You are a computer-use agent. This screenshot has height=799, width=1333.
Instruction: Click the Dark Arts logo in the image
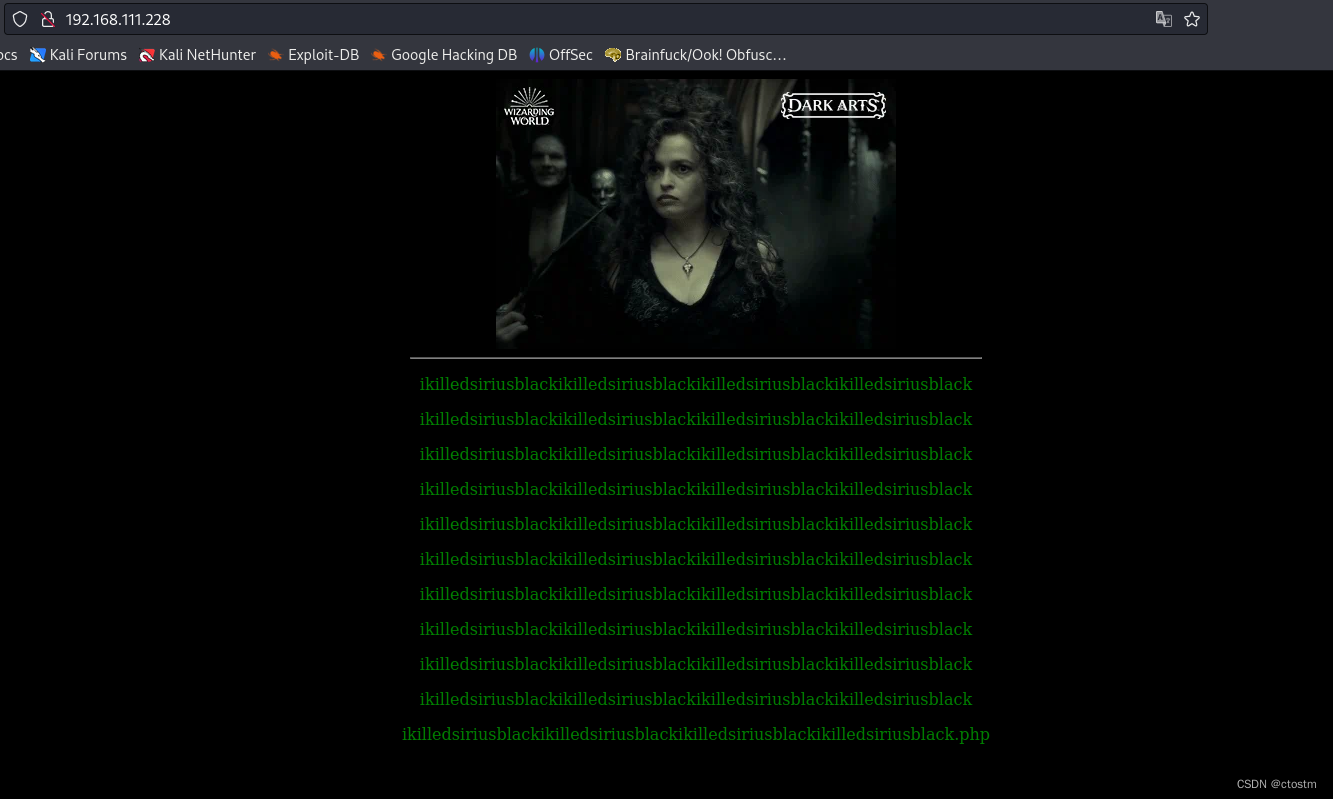(x=833, y=105)
